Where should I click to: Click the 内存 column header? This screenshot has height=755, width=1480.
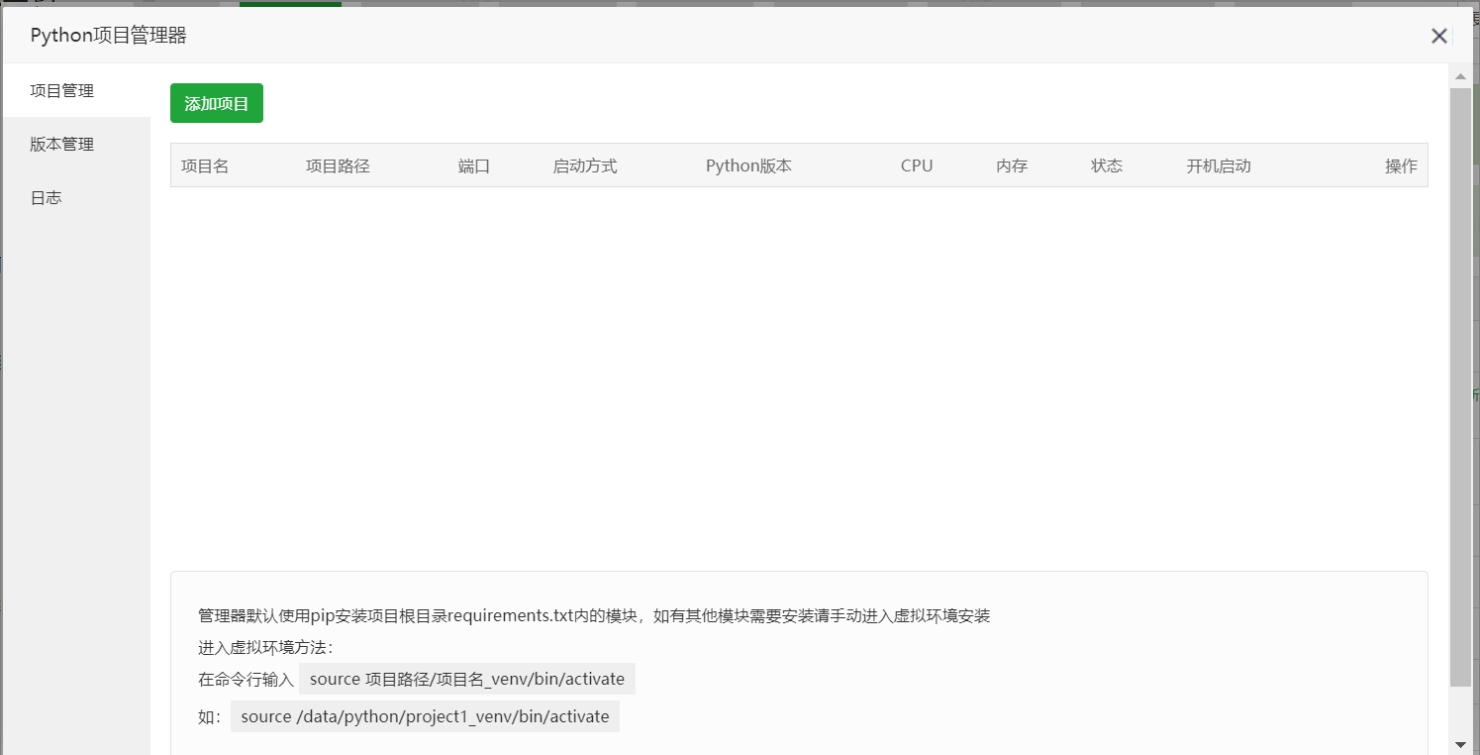(x=1012, y=165)
